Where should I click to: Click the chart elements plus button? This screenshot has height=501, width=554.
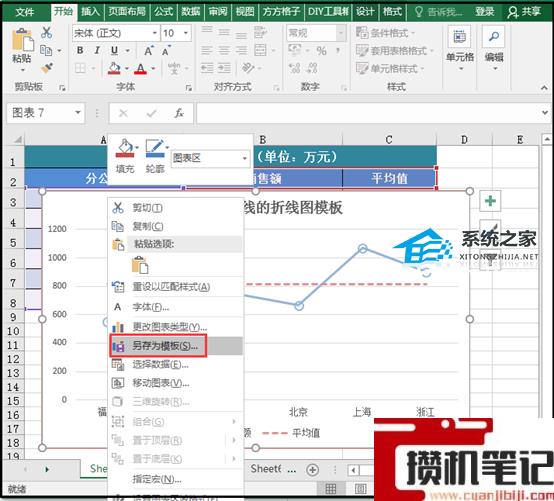point(490,201)
